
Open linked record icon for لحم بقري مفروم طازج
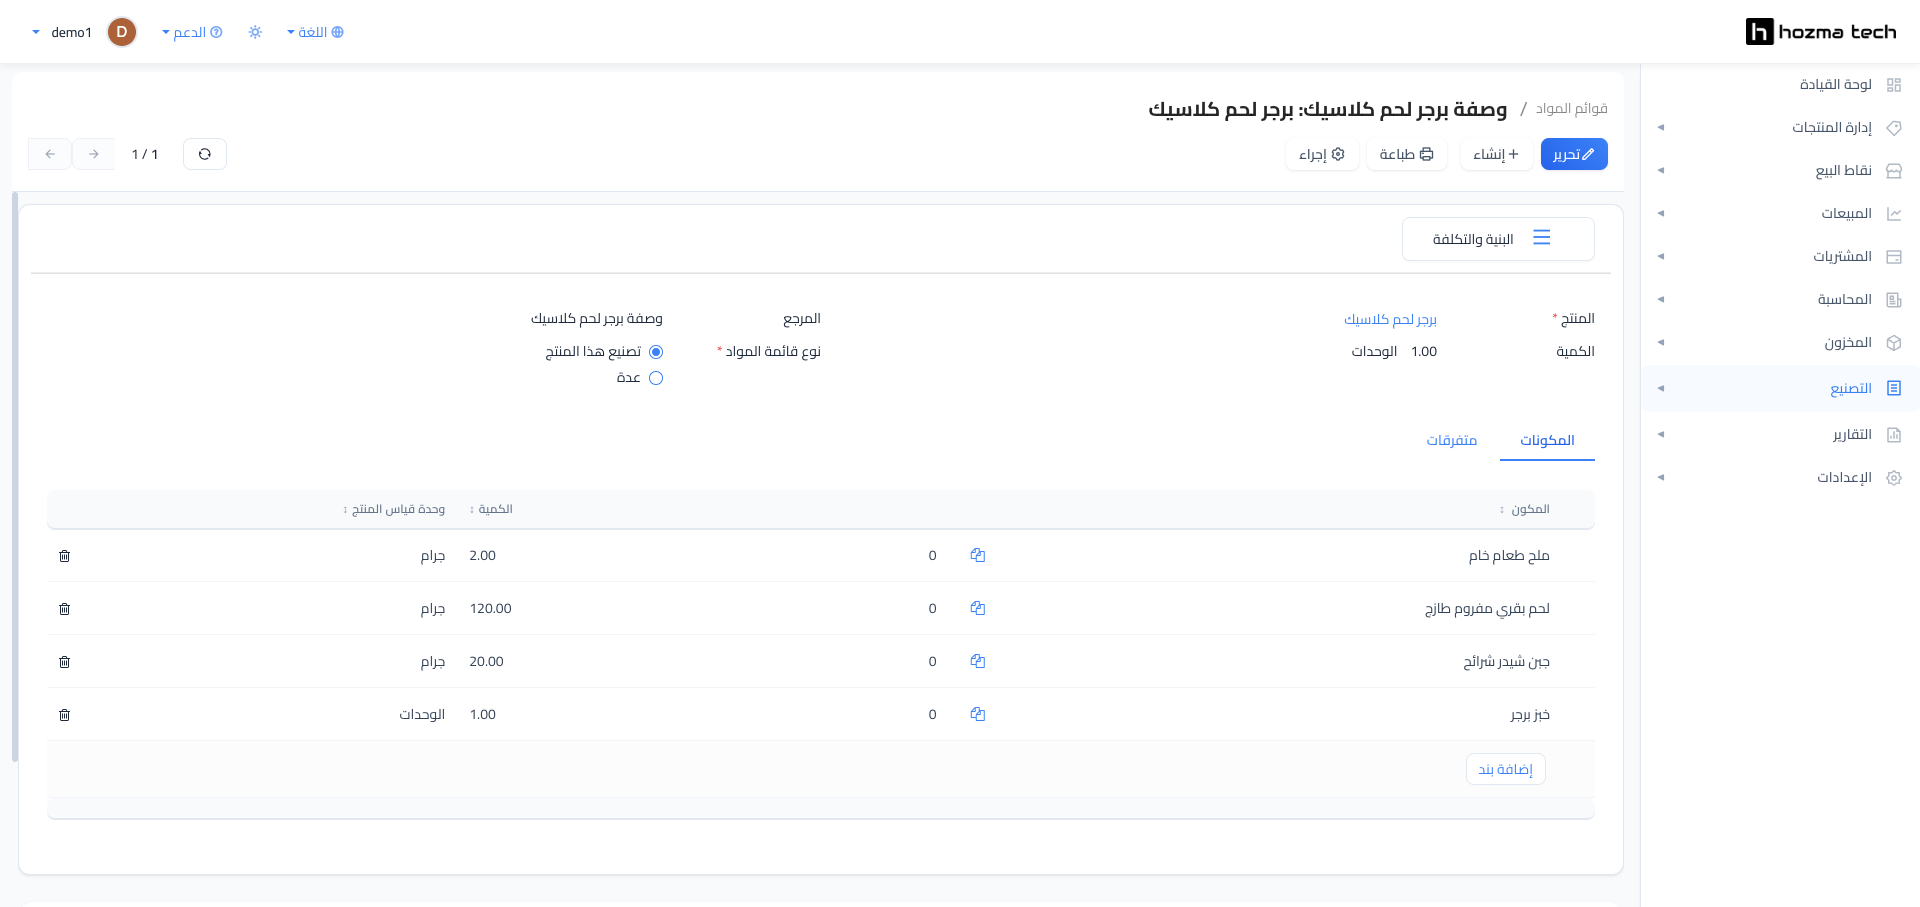pos(978,608)
